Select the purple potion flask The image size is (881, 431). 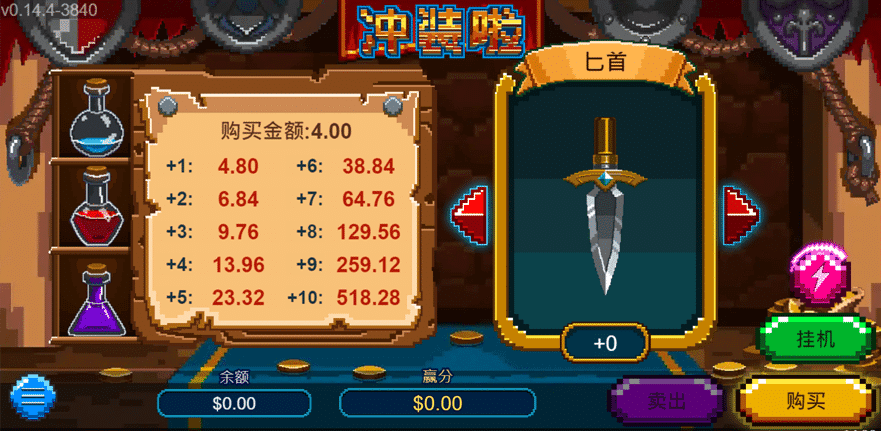[96, 300]
